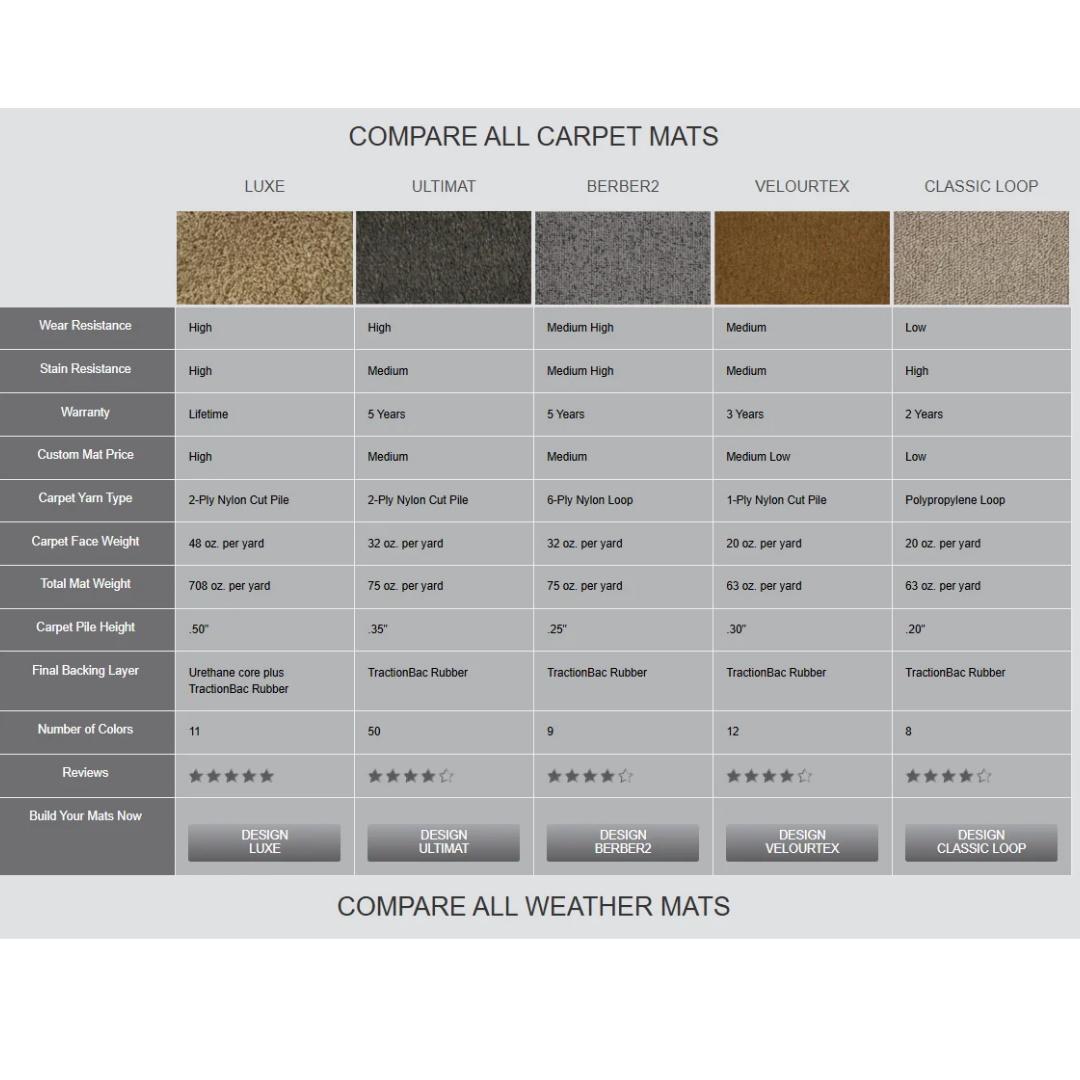Screen dimensions: 1080x1080
Task: Click the Luxe five-star review rating
Action: (231, 776)
